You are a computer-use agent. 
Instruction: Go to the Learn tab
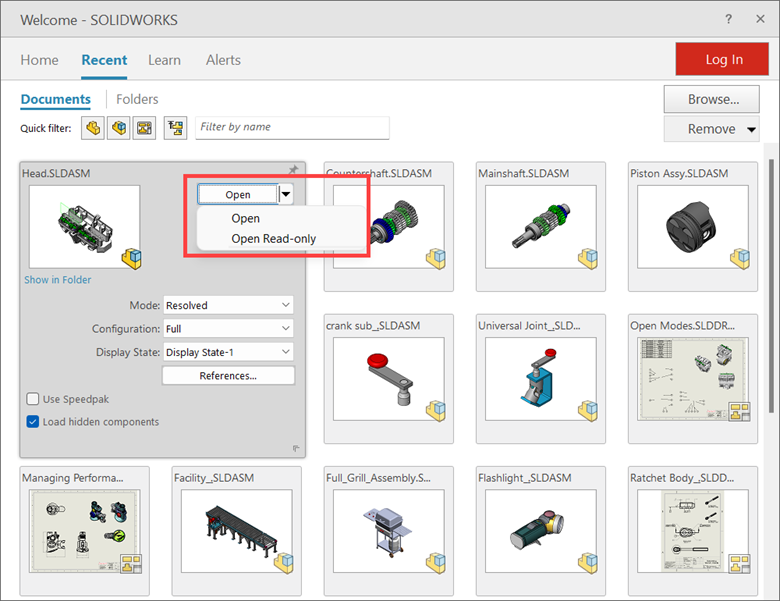[164, 60]
